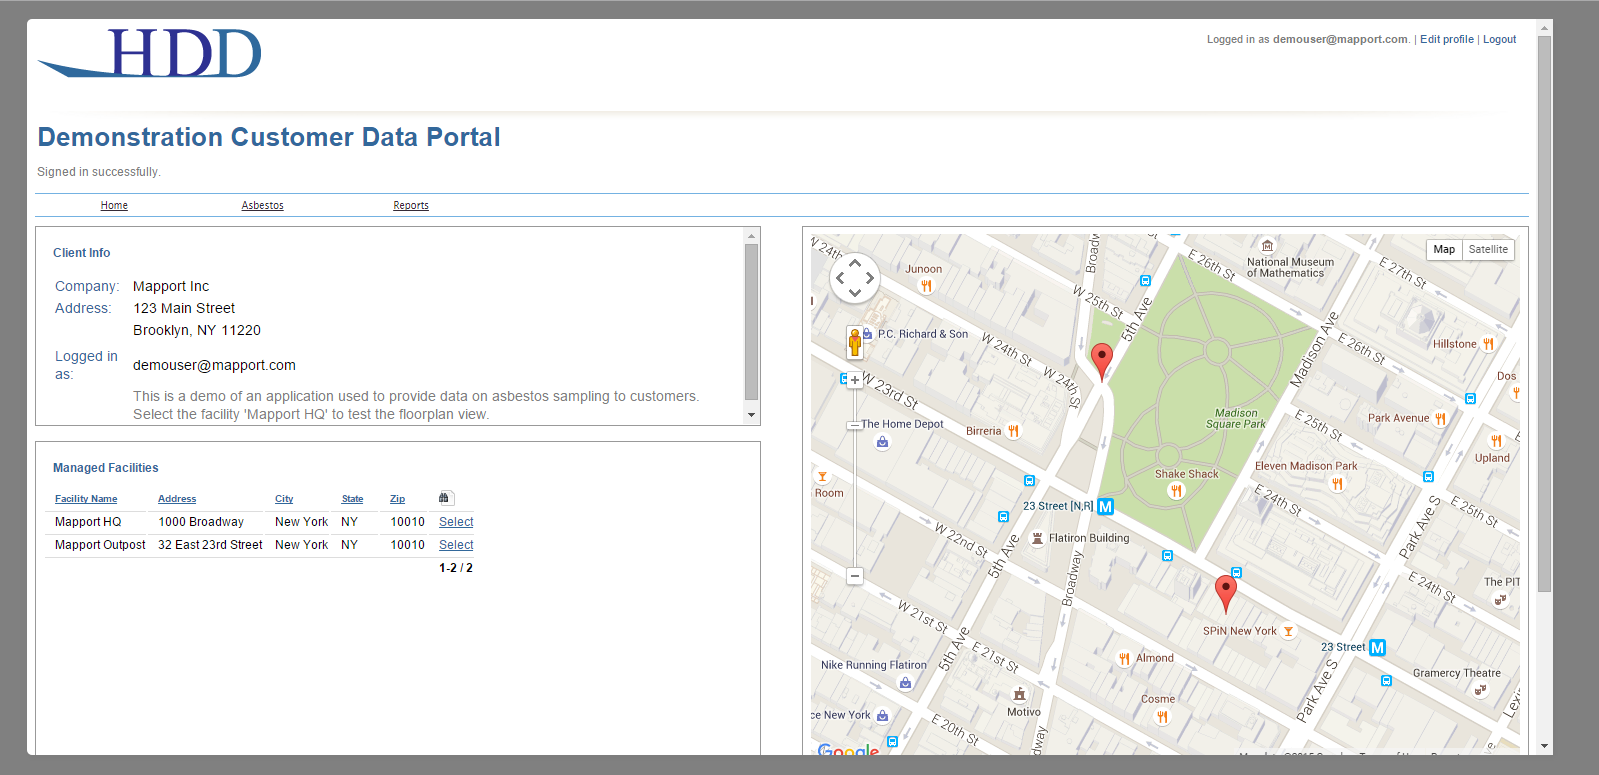Click the red marker beside Madison Square Park
This screenshot has height=775, width=1599.
[1102, 362]
